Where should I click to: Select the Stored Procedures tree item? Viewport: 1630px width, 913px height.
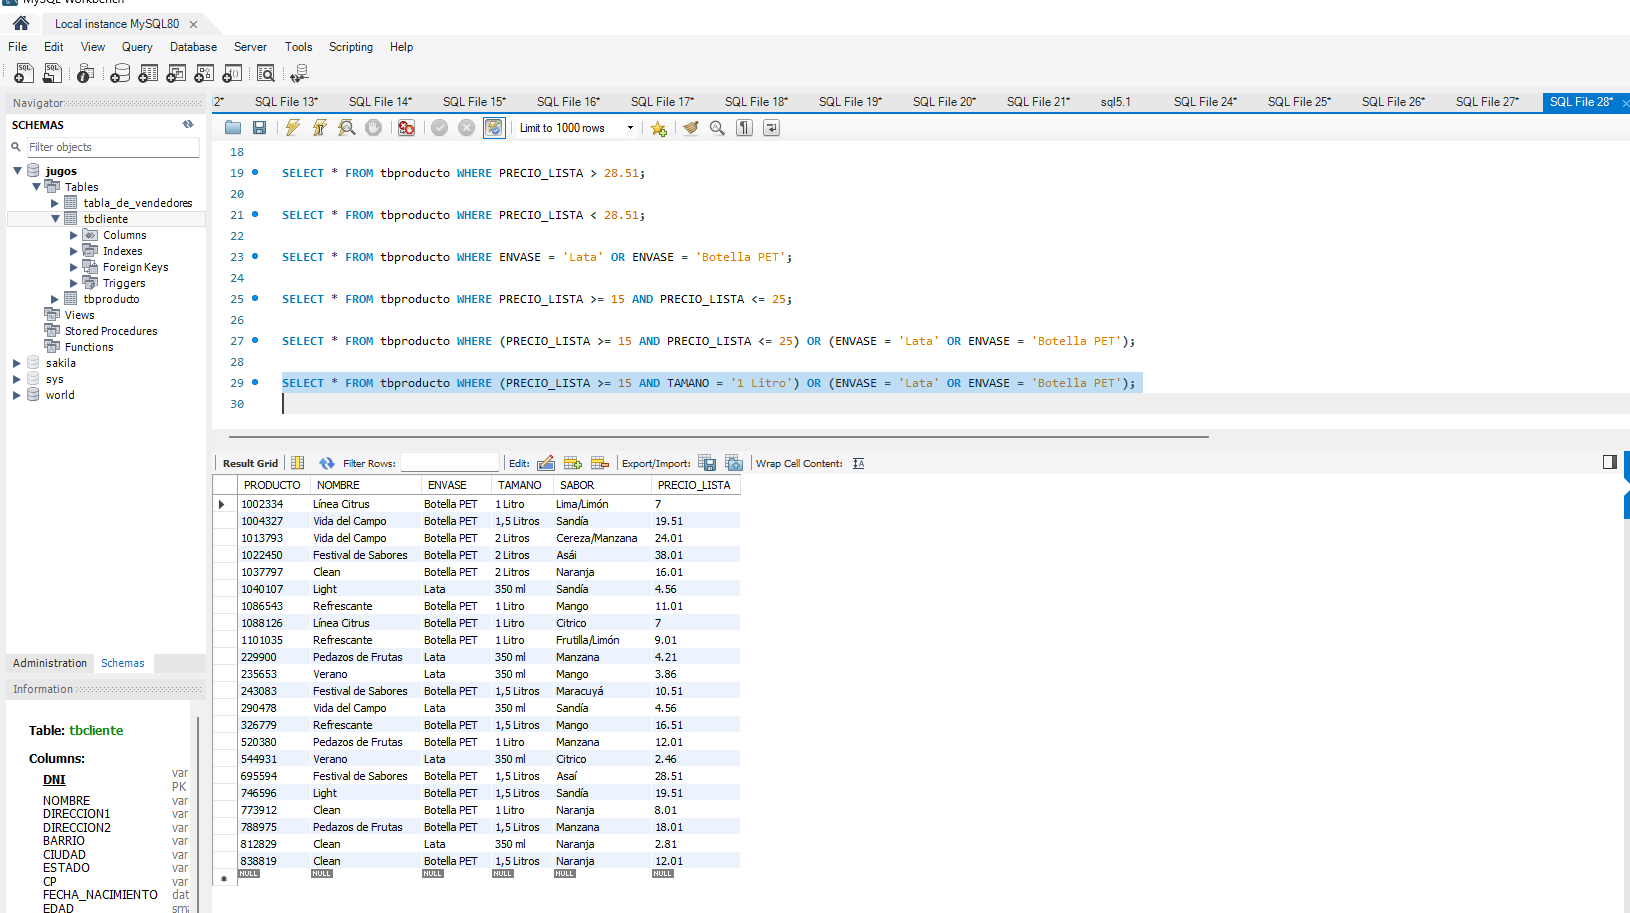[111, 331]
